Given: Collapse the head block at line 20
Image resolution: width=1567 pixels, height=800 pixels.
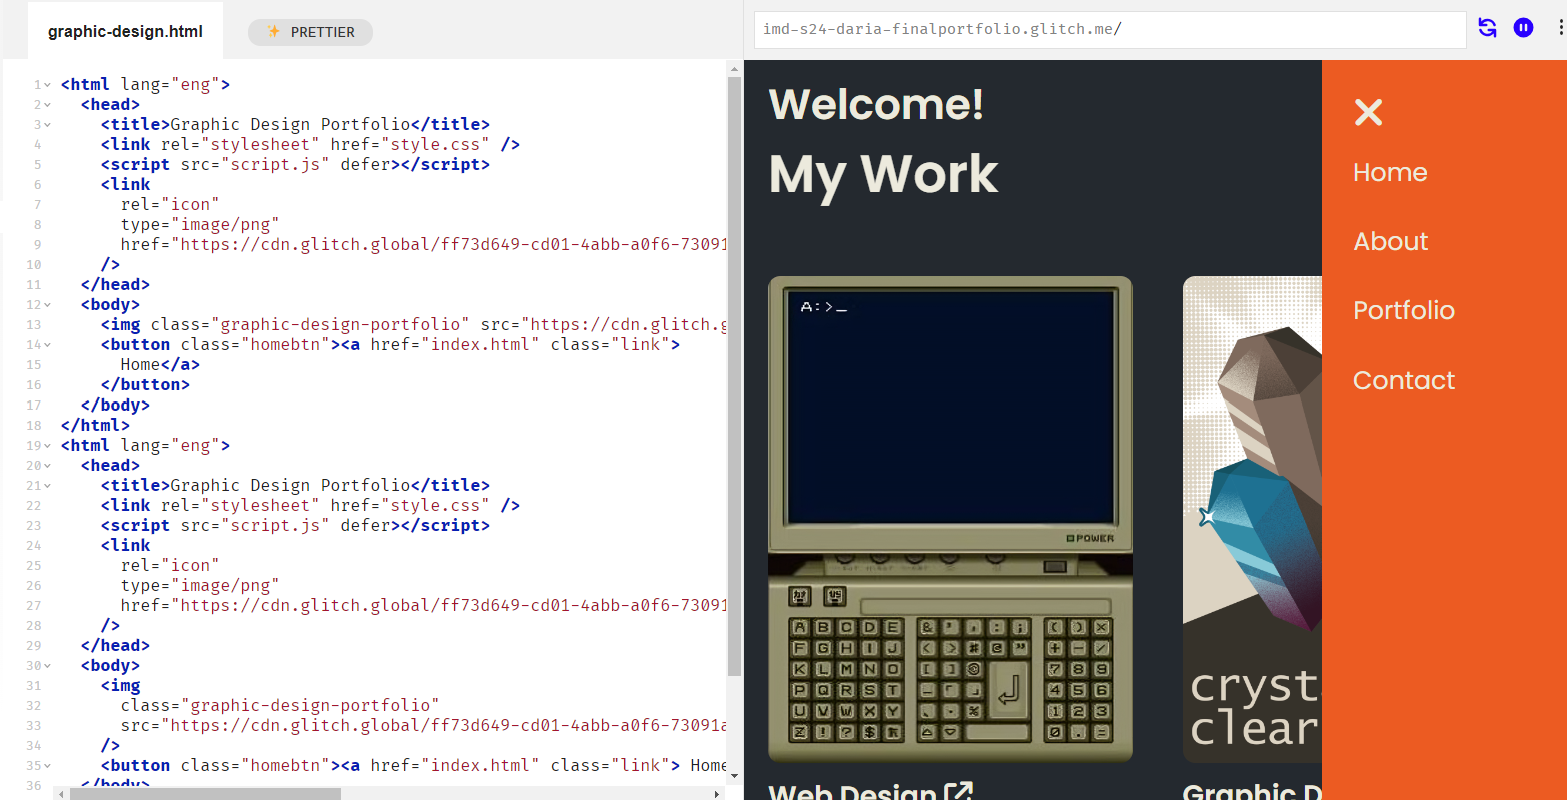Looking at the screenshot, I should click(48, 466).
